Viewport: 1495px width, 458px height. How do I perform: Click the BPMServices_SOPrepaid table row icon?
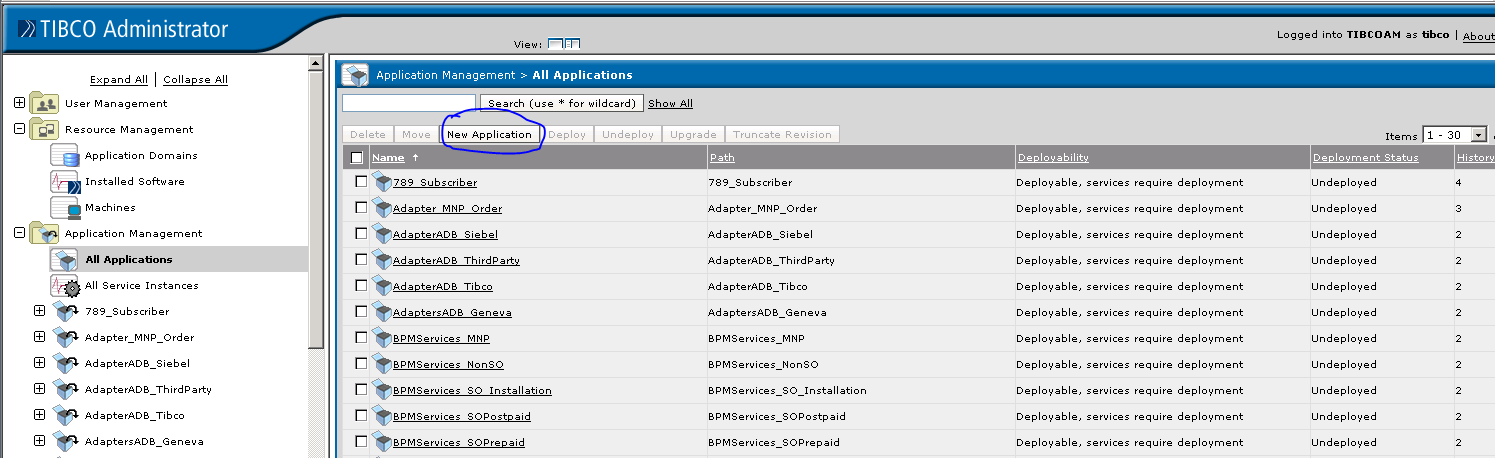click(x=381, y=442)
